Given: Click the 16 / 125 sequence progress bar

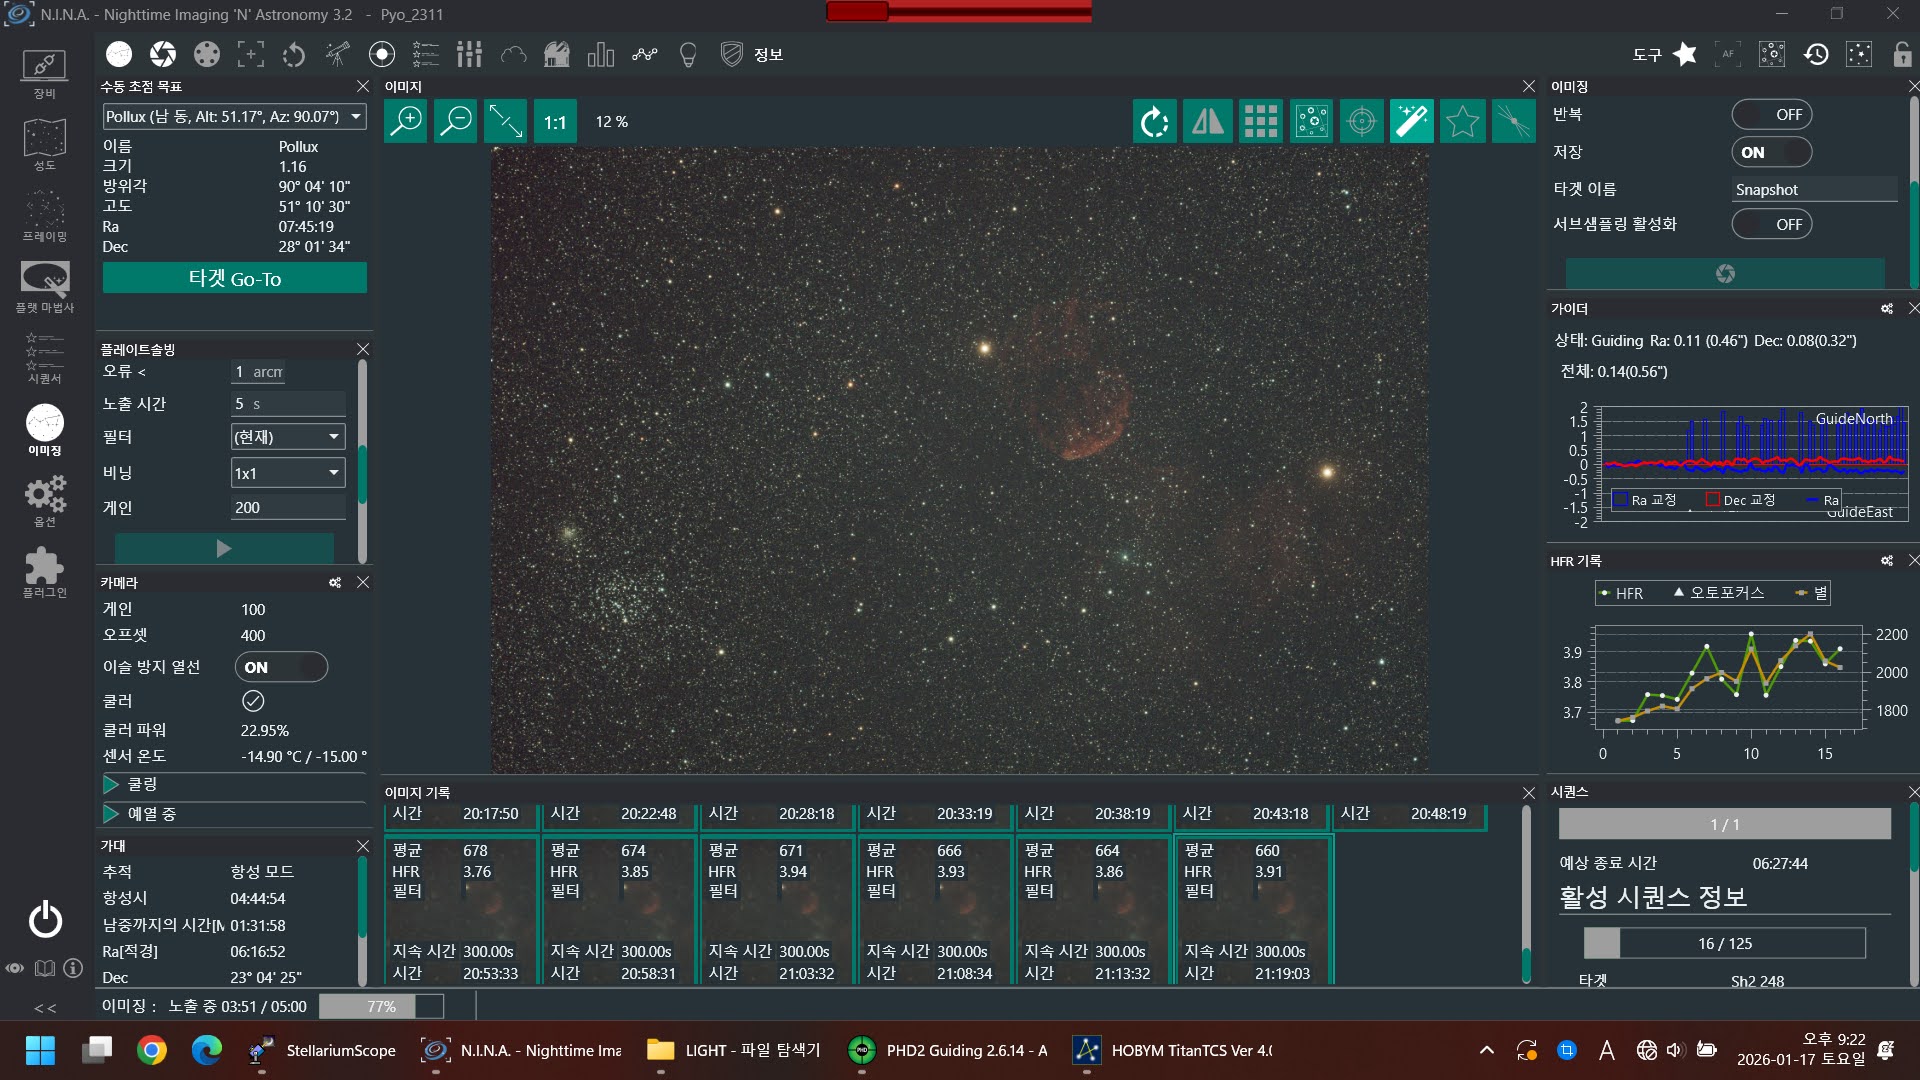Looking at the screenshot, I should (1724, 943).
